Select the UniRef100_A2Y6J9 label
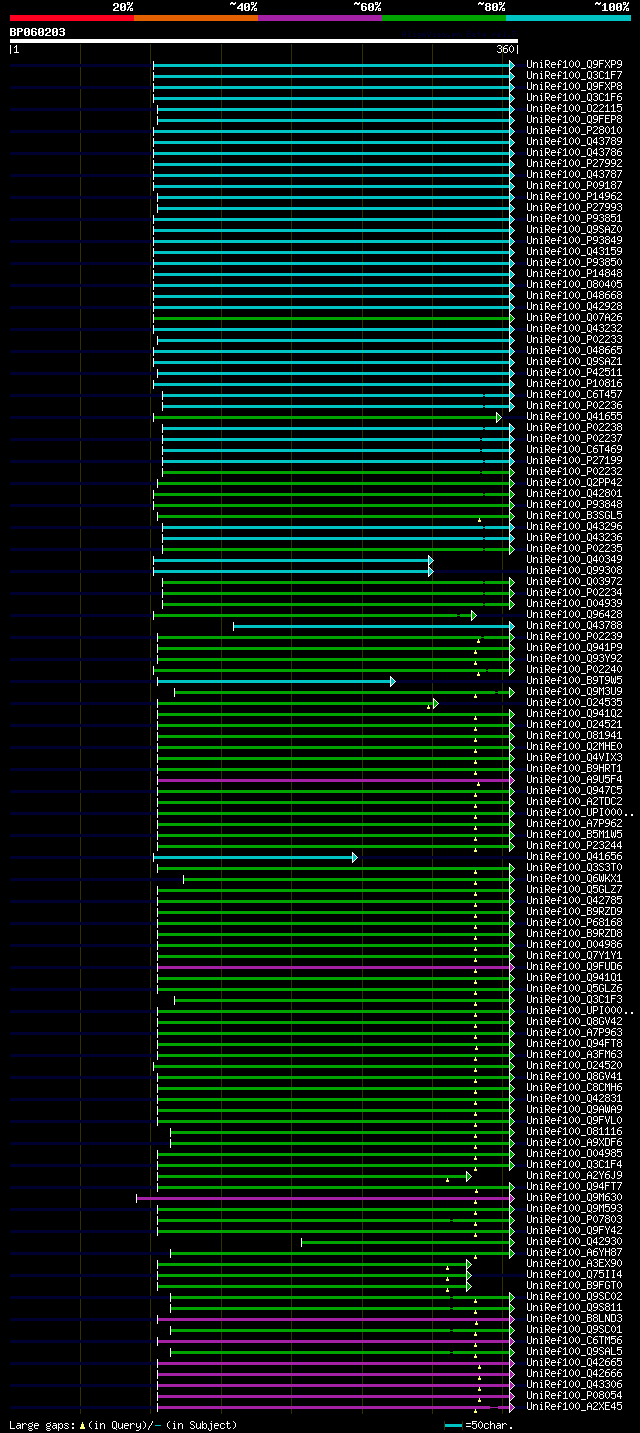The height and width of the screenshot is (1433, 640). (x=575, y=1175)
